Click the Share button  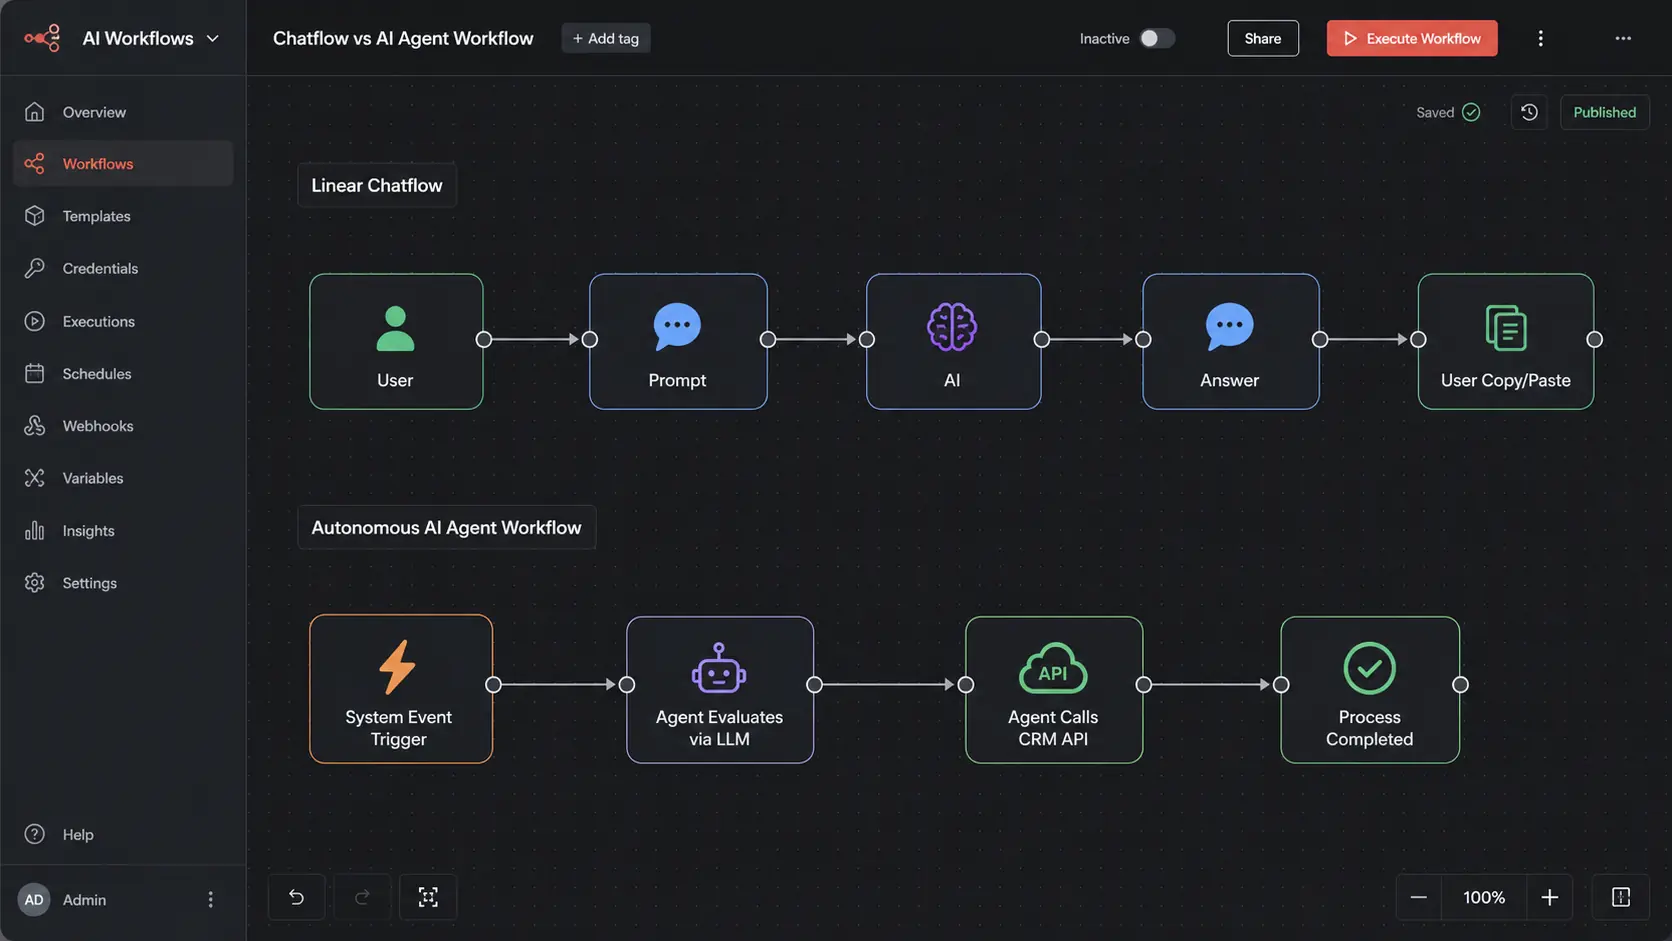click(1263, 38)
